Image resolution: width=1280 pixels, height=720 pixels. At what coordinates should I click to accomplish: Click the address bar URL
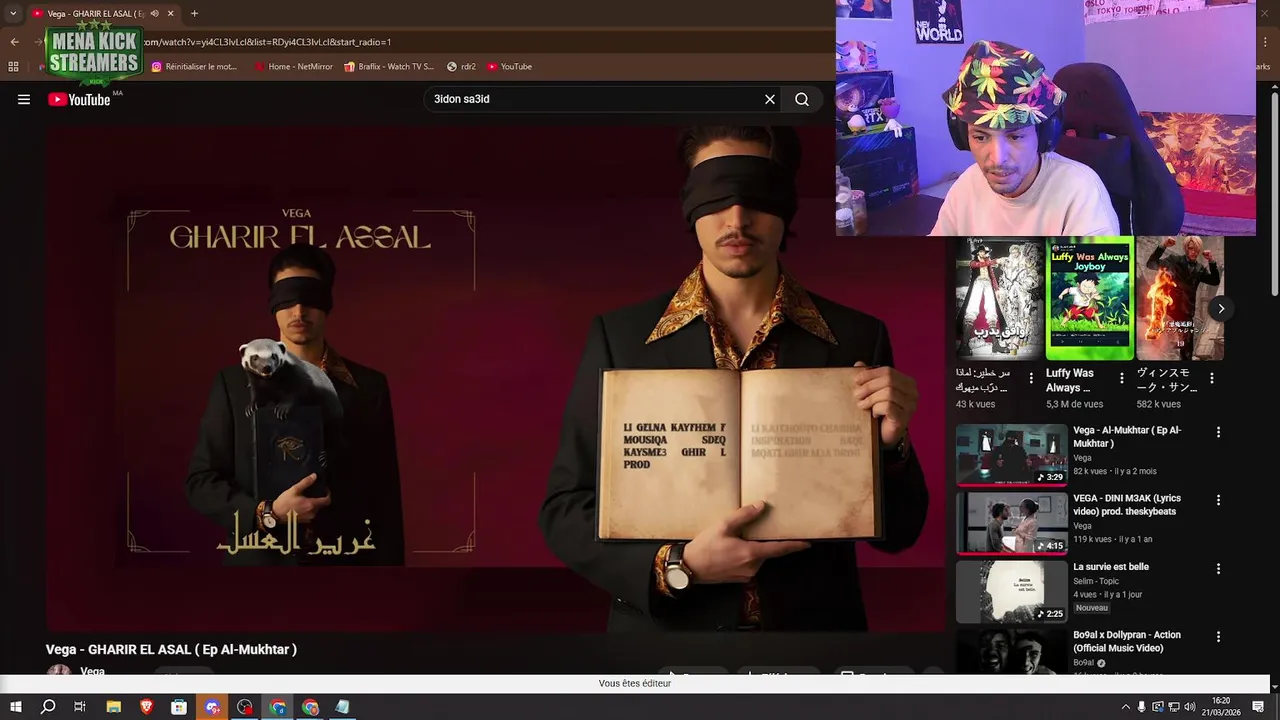[268, 42]
